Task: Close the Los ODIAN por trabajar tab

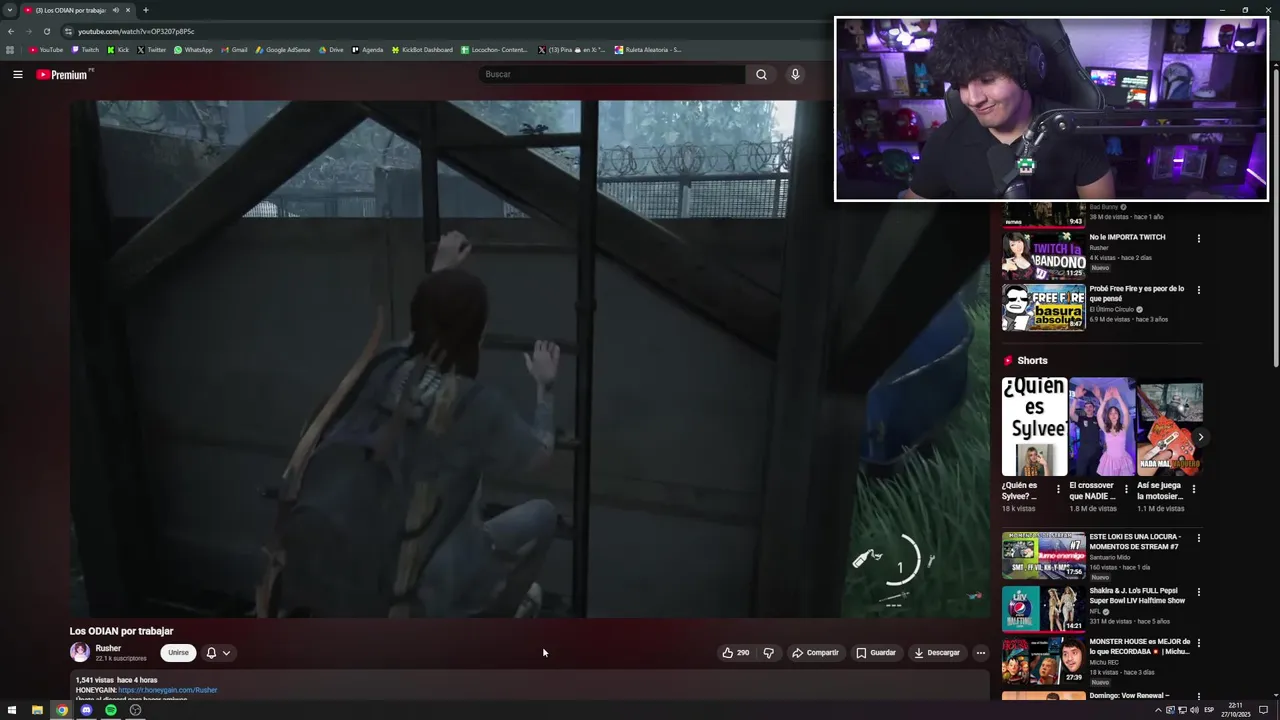Action: click(127, 10)
